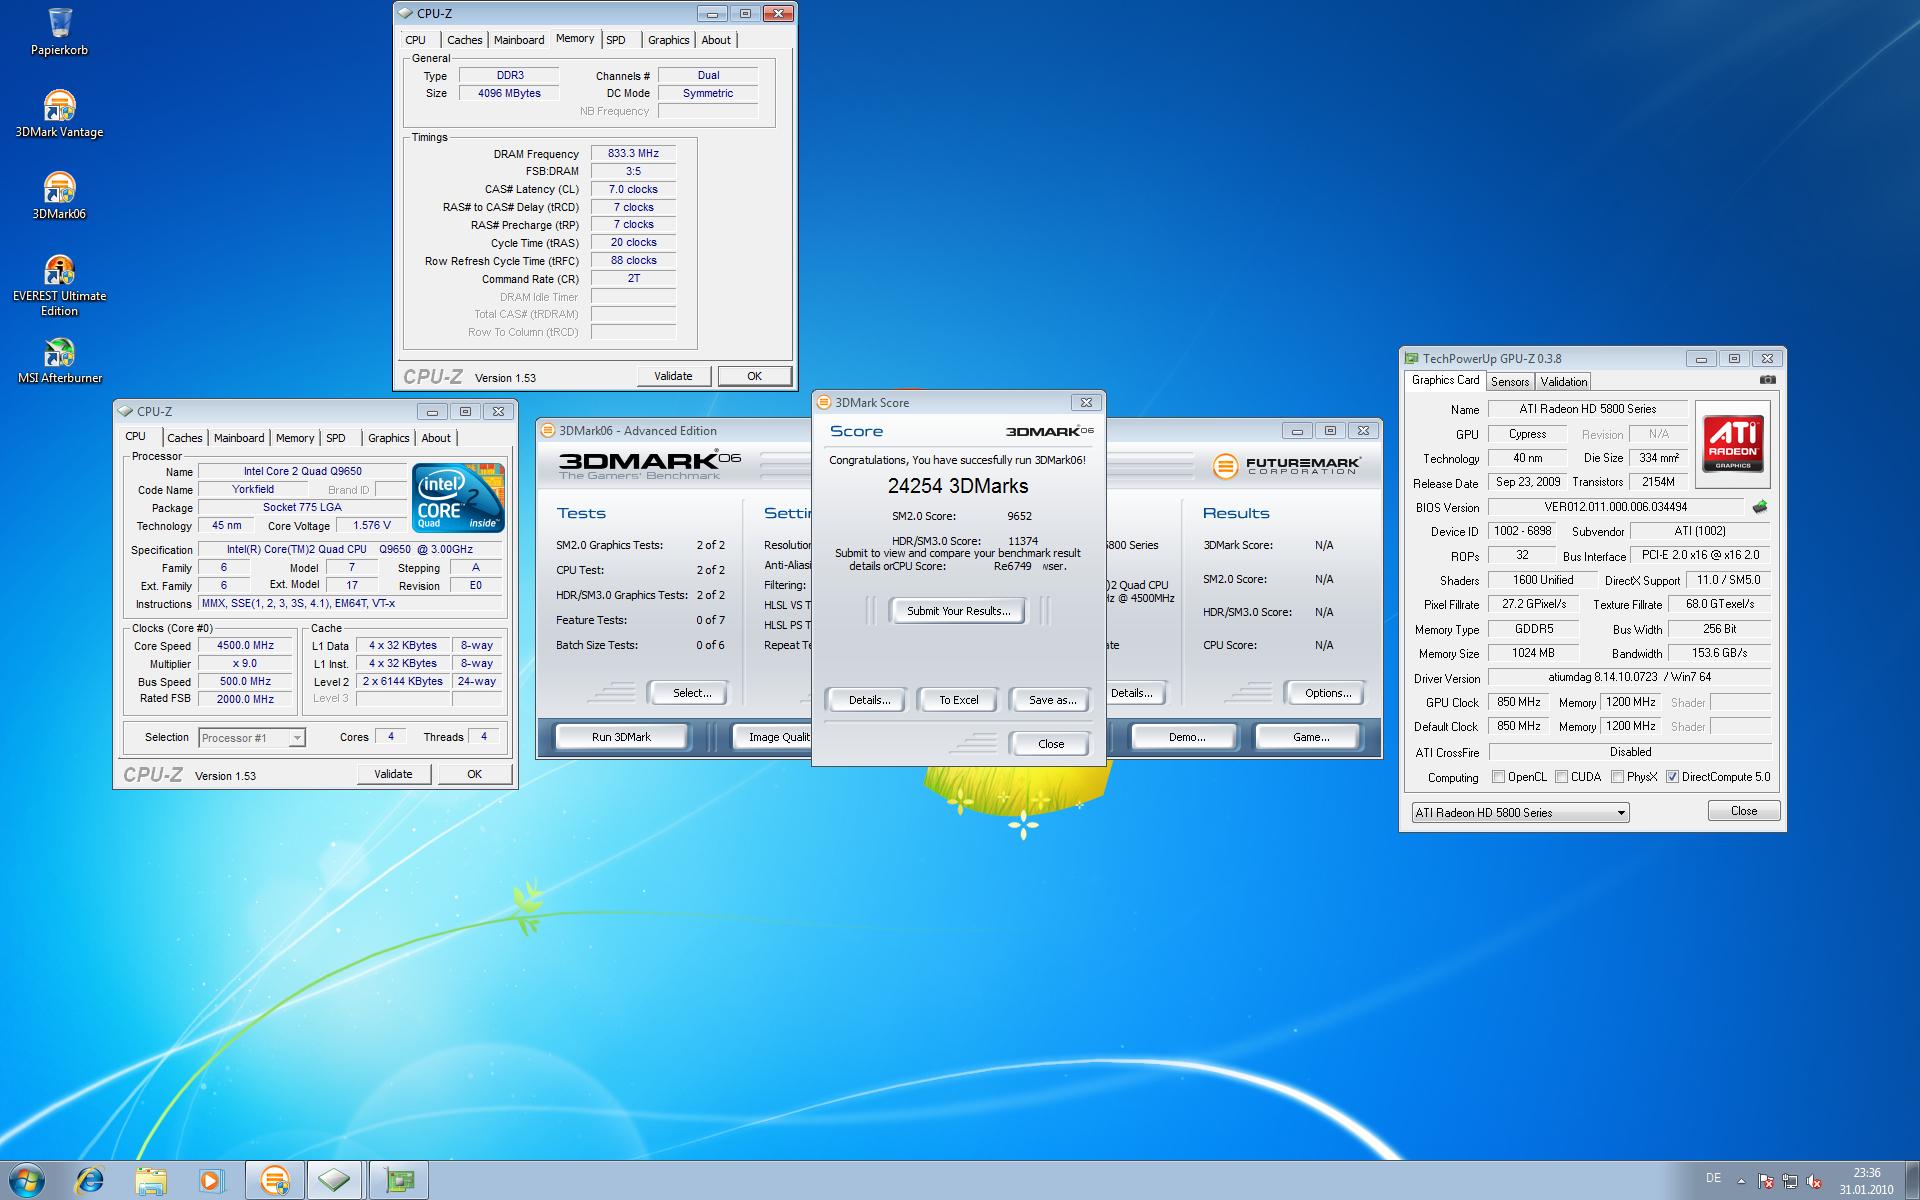Open Internet Explorer taskbar icon
The width and height of the screenshot is (1920, 1200).
point(90,1181)
